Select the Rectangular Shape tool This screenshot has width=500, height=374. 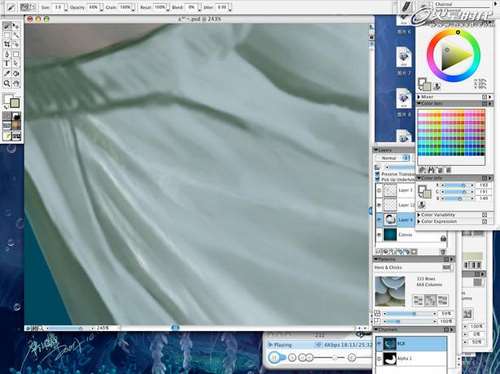pos(16,54)
